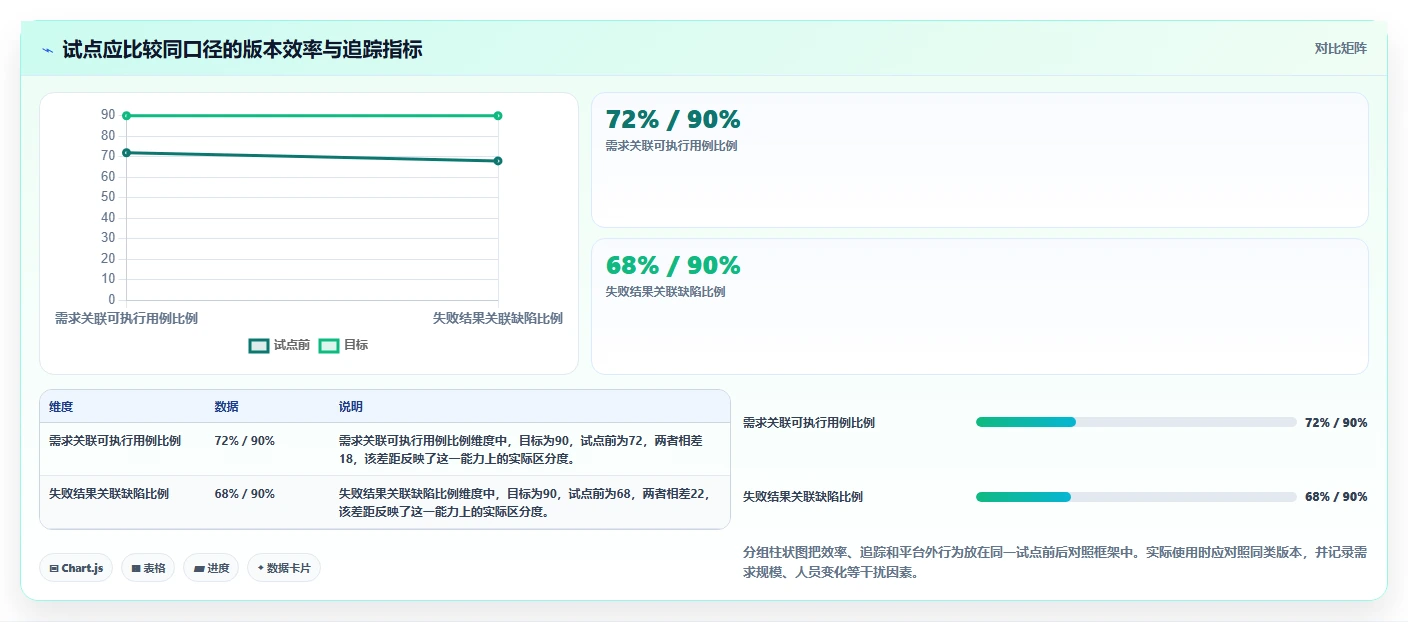Click description mentioning 两者相差18

528,450
